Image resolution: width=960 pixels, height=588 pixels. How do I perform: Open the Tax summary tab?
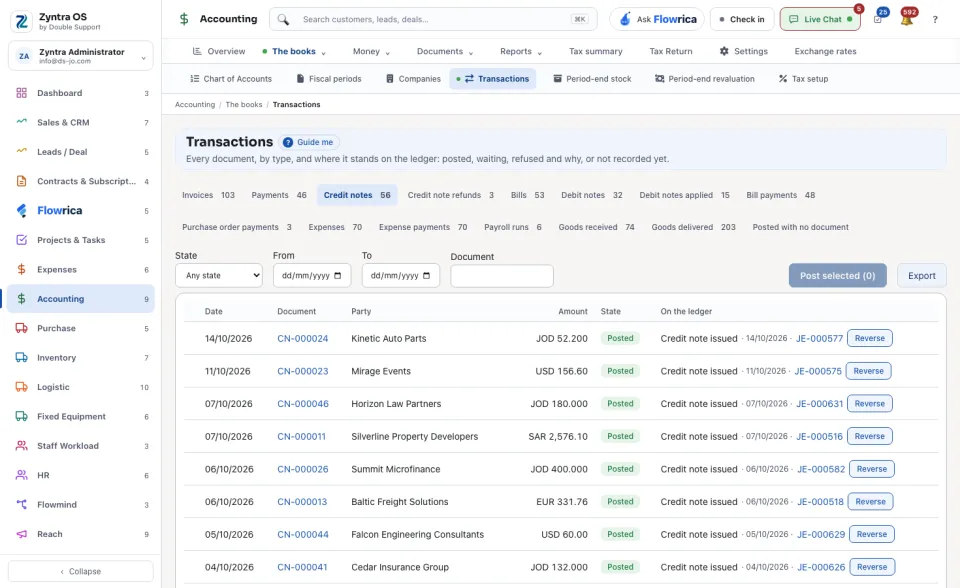tap(596, 51)
